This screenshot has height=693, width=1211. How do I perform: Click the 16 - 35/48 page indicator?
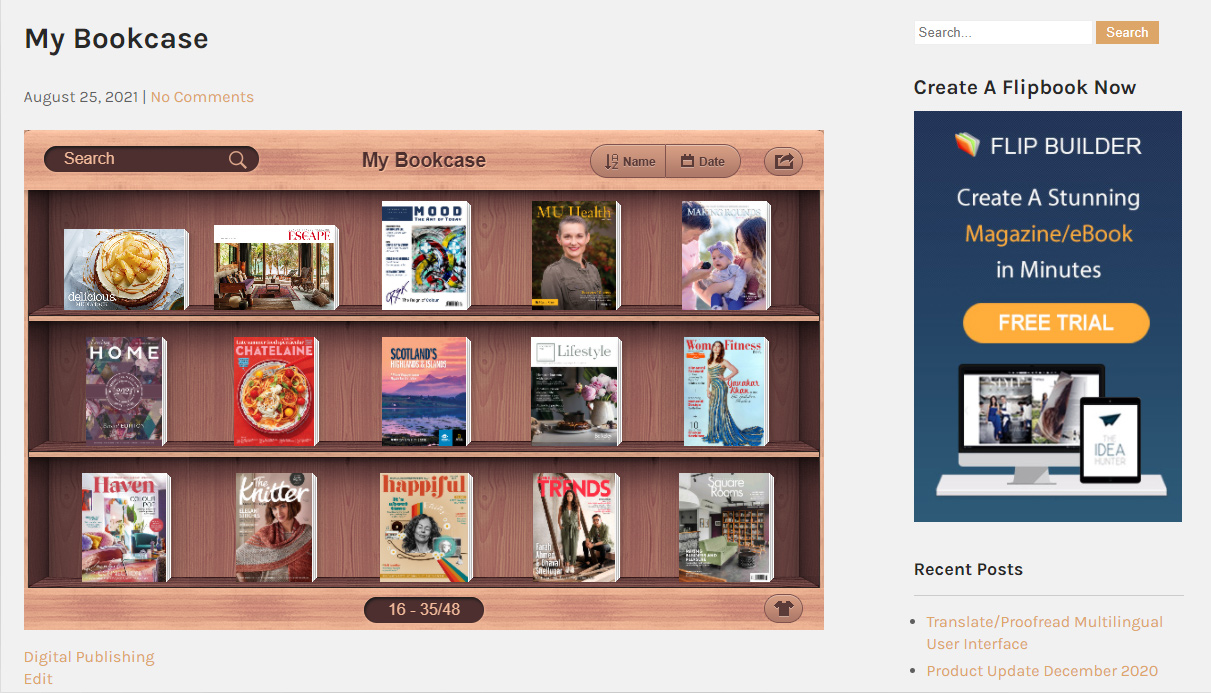coord(424,609)
